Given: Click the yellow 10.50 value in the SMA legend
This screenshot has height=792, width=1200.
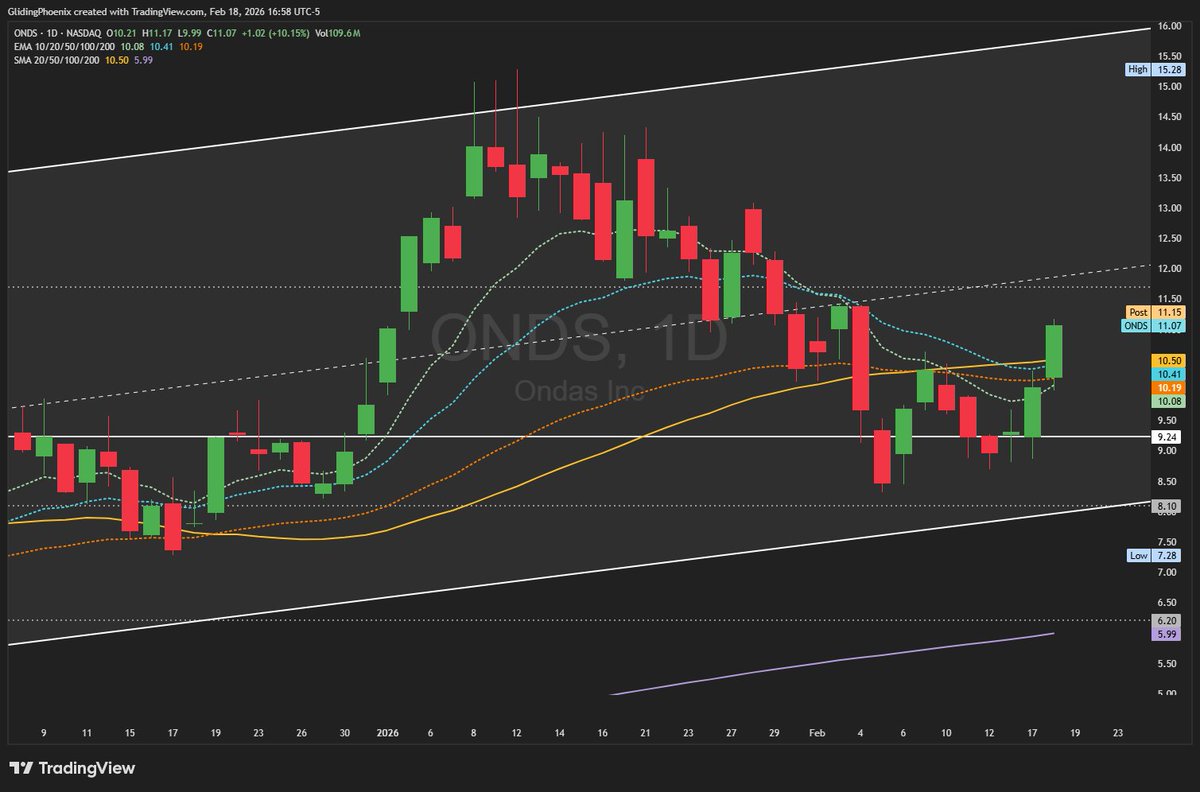Looking at the screenshot, I should (x=119, y=60).
